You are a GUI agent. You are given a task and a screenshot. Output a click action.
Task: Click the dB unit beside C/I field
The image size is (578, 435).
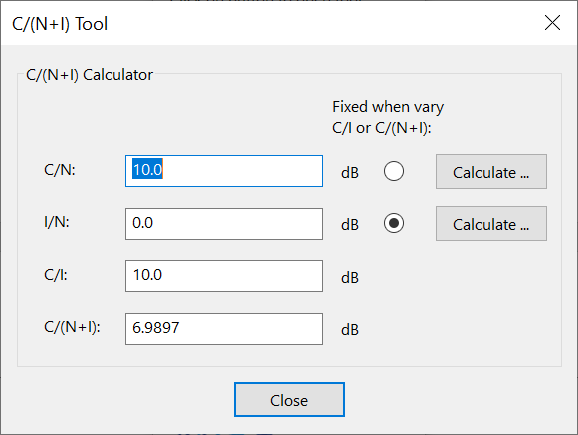[x=350, y=278]
